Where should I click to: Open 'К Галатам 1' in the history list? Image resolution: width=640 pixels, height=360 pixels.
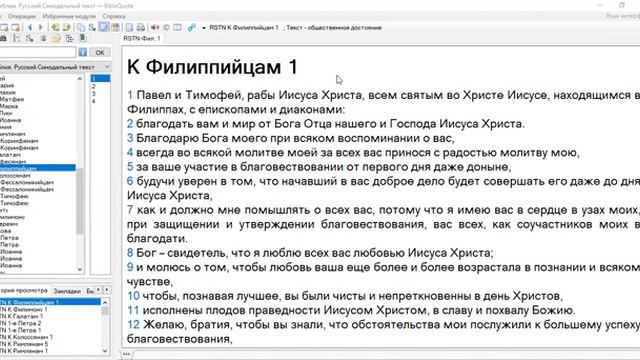click(22, 316)
